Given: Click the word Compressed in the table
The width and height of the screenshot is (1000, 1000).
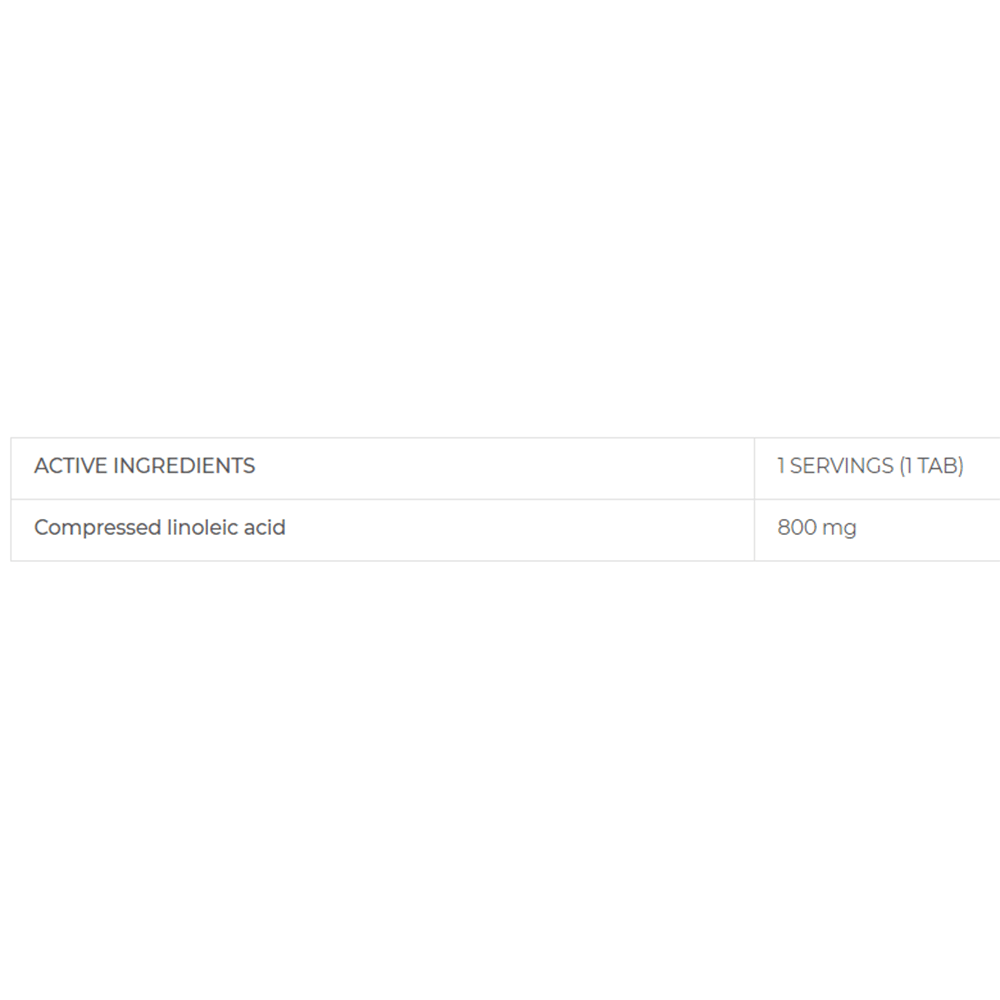Looking at the screenshot, I should point(98,528).
